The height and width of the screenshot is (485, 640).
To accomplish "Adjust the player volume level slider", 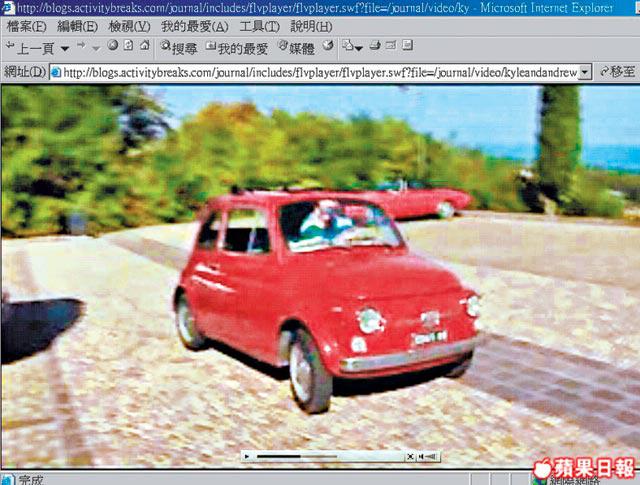I will [x=432, y=456].
